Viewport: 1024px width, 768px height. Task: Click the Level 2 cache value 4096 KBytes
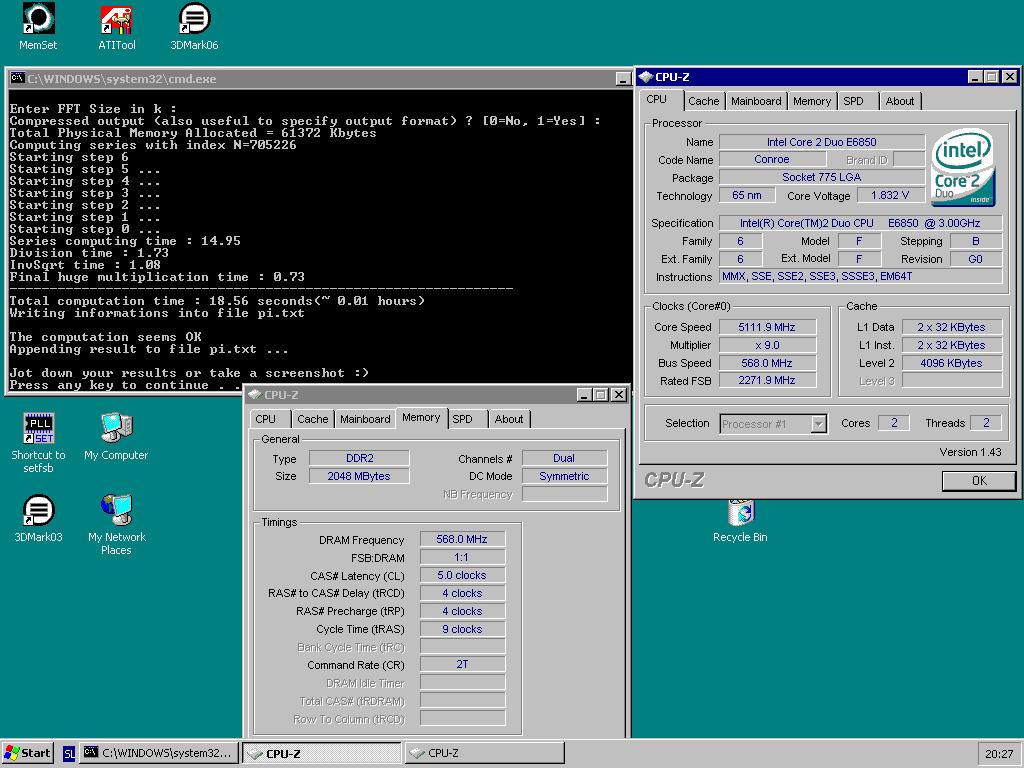point(952,363)
